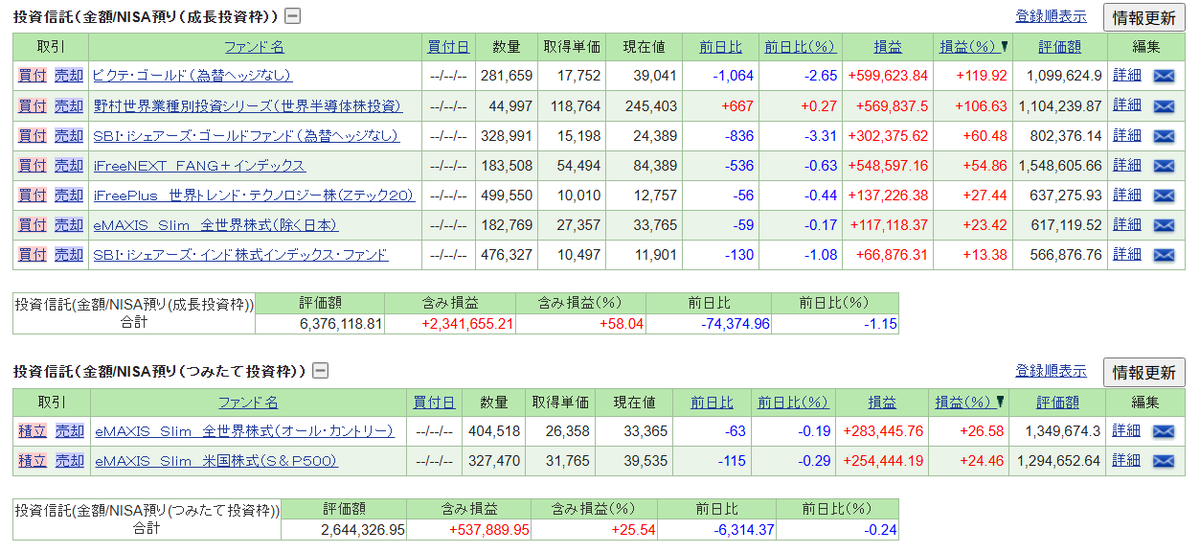Open fund eMAXIS Slim 全世界株式(除く日本)
This screenshot has width=1200, height=553.
click(216, 226)
